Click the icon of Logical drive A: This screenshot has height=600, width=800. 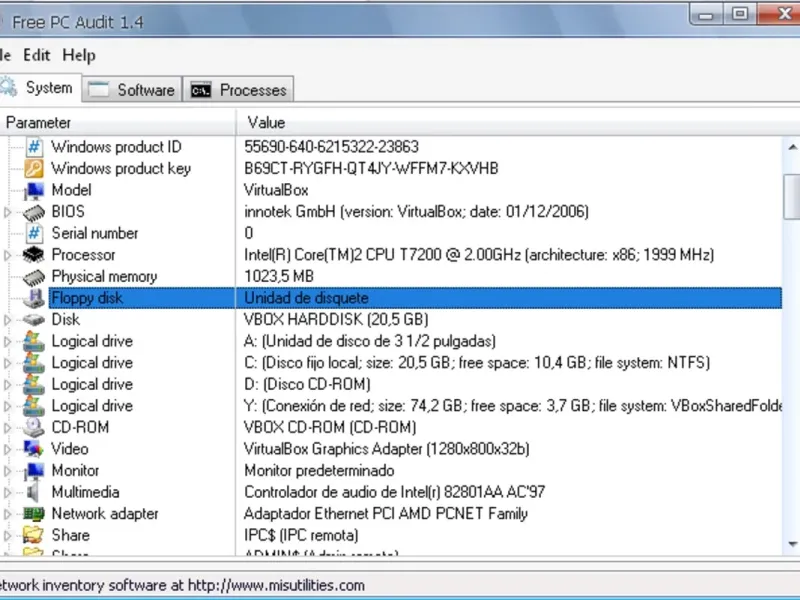click(34, 341)
